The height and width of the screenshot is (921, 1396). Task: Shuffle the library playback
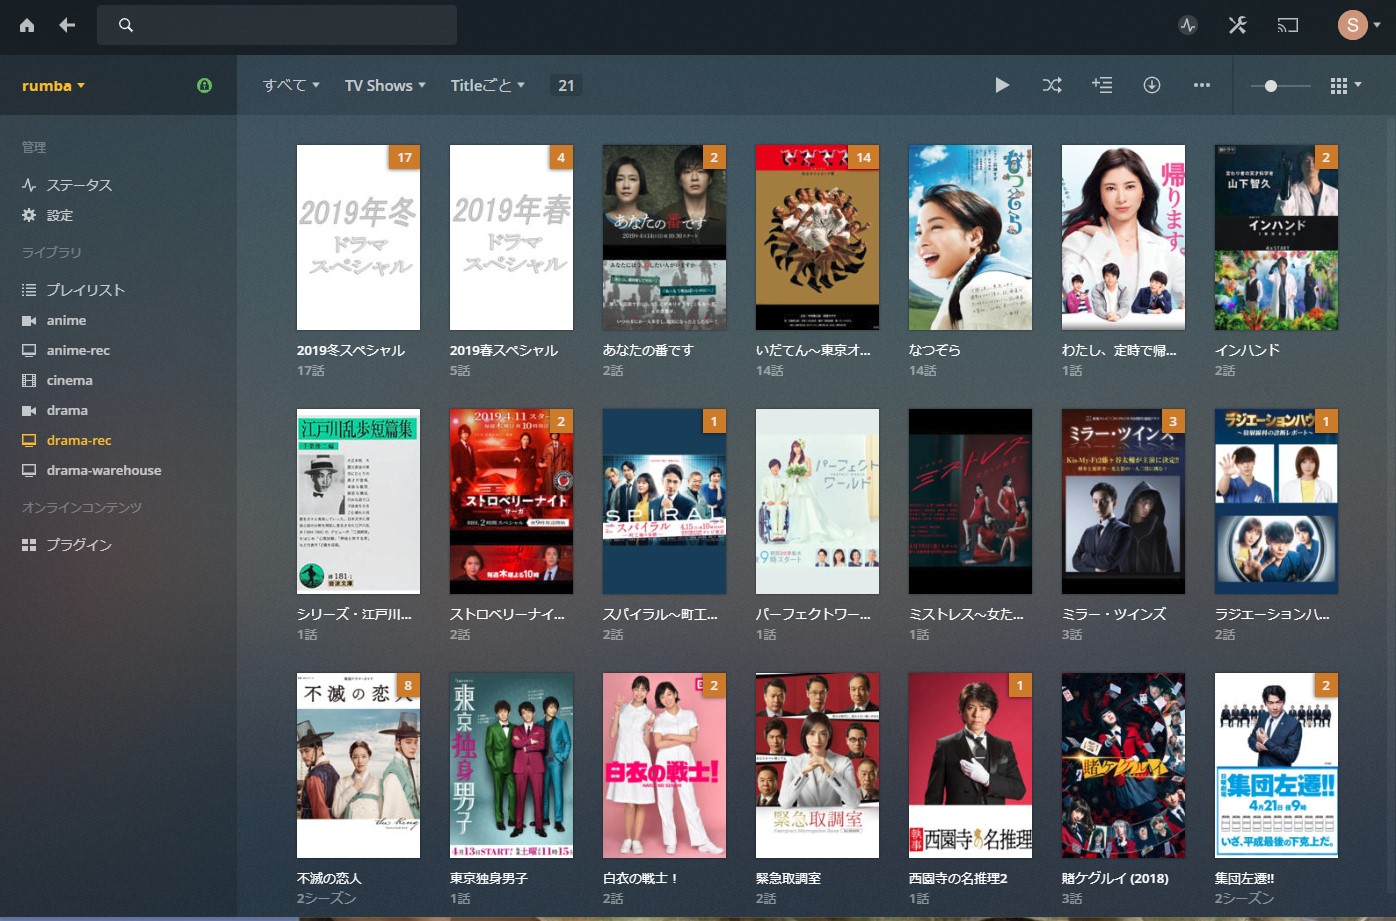click(x=1052, y=86)
